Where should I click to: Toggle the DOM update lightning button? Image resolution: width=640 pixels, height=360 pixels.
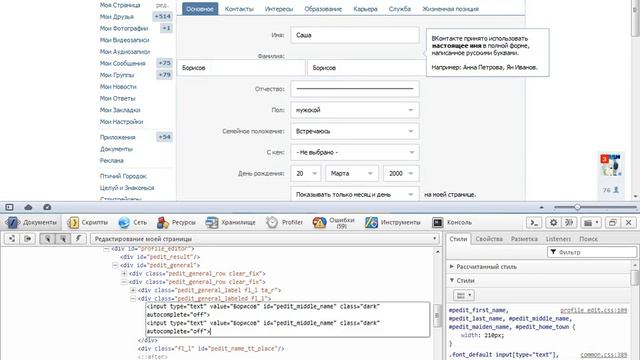click(x=78, y=239)
